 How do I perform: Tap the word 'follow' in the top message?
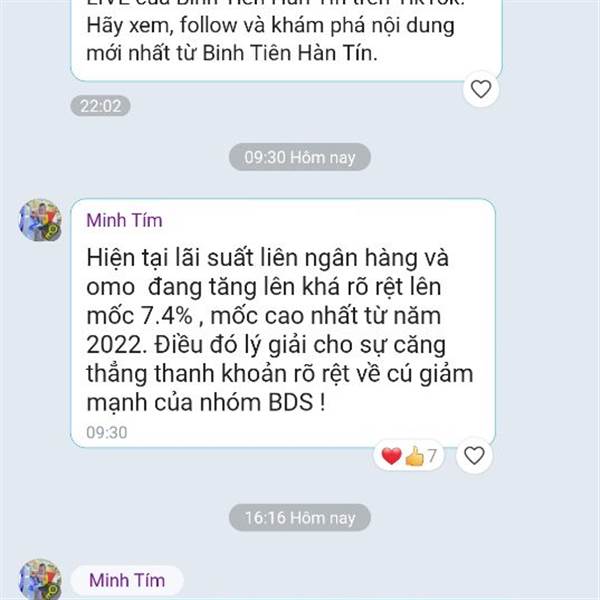pos(209,25)
